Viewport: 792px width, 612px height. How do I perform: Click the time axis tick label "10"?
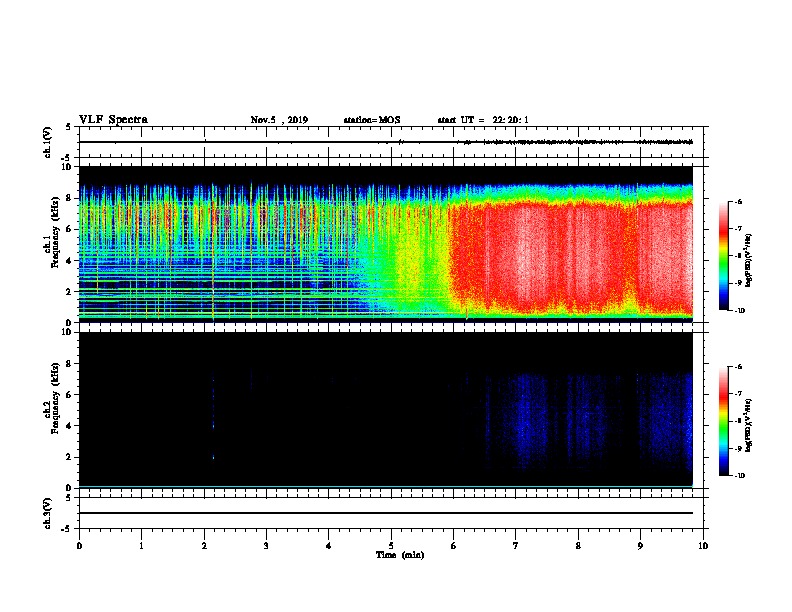pos(703,546)
